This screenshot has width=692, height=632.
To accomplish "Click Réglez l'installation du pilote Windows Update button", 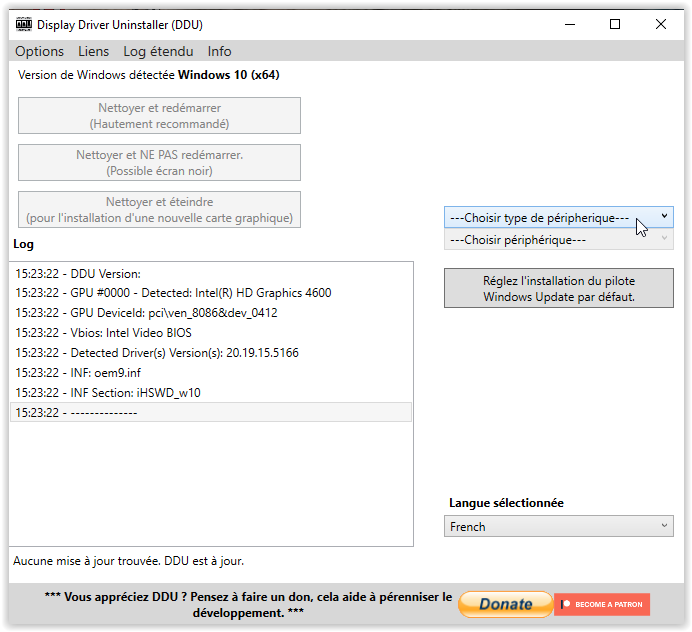I will tap(559, 288).
